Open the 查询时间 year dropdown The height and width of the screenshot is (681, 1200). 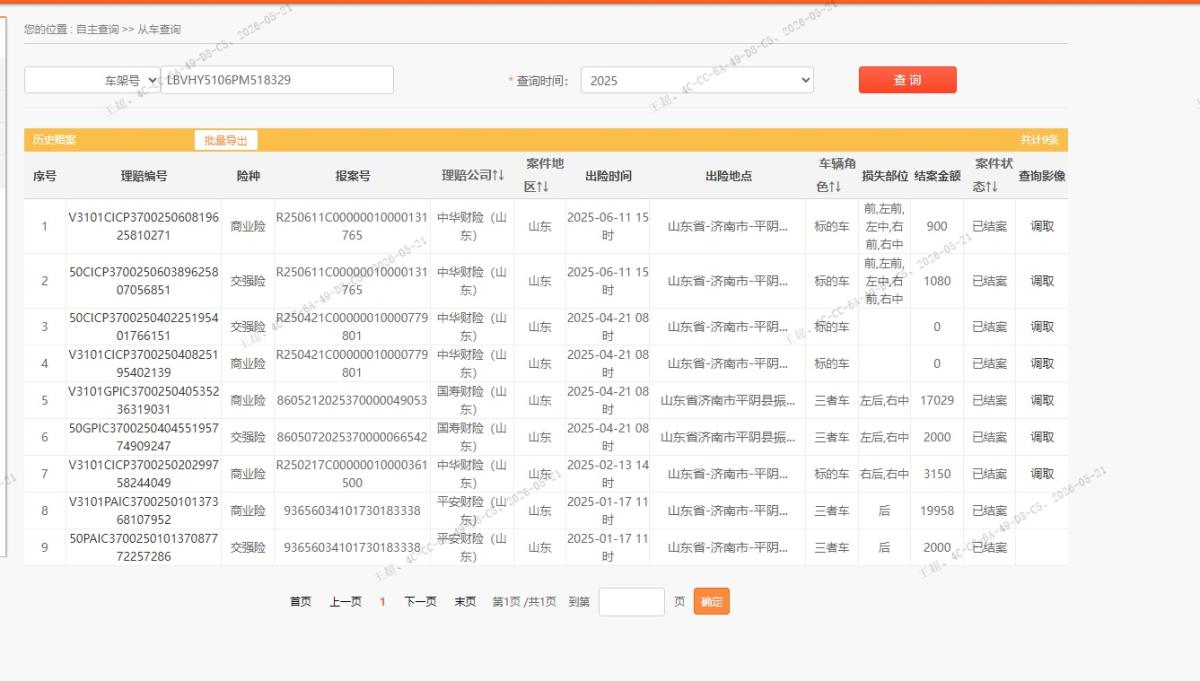point(697,80)
